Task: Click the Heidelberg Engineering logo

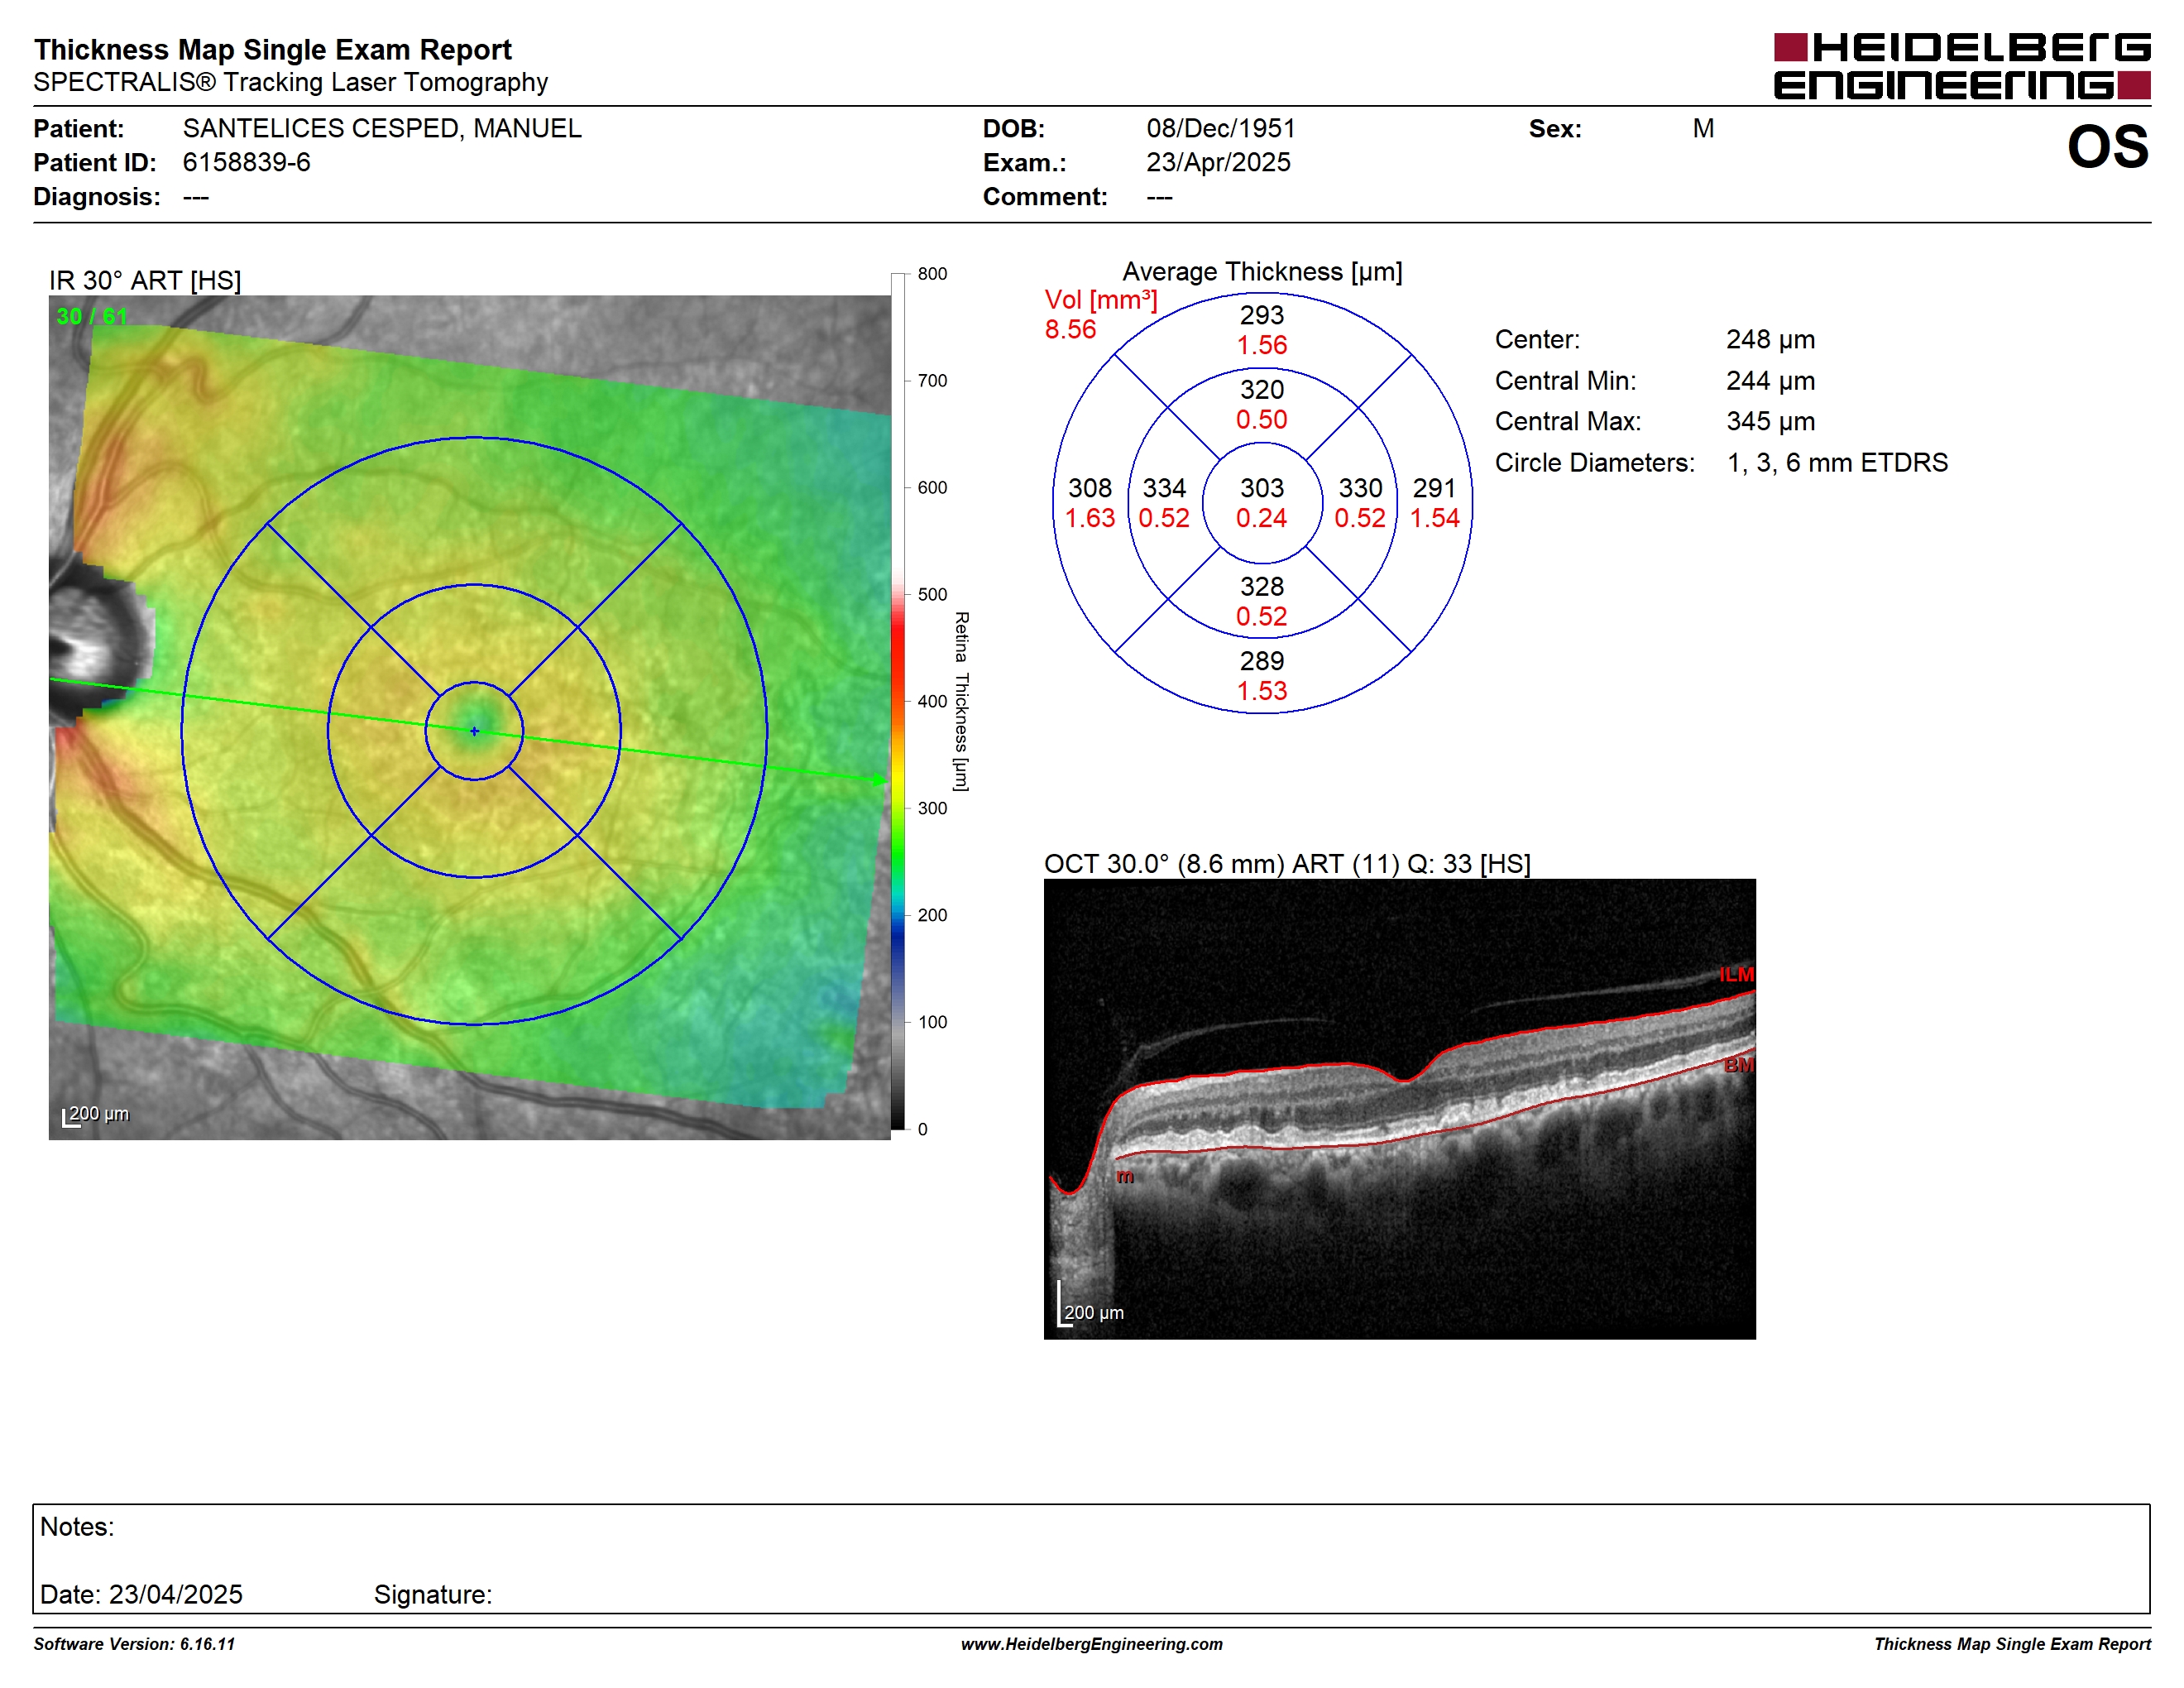Action: coord(1961,66)
